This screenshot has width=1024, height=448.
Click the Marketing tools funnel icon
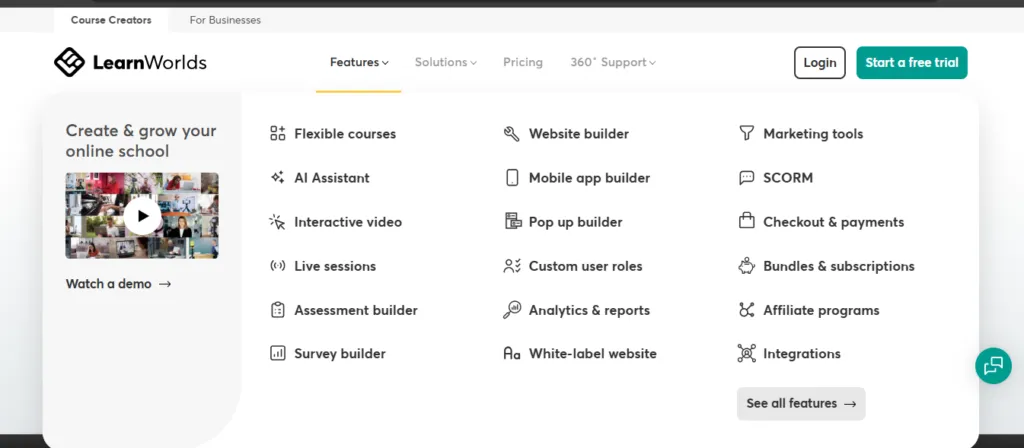pos(746,134)
